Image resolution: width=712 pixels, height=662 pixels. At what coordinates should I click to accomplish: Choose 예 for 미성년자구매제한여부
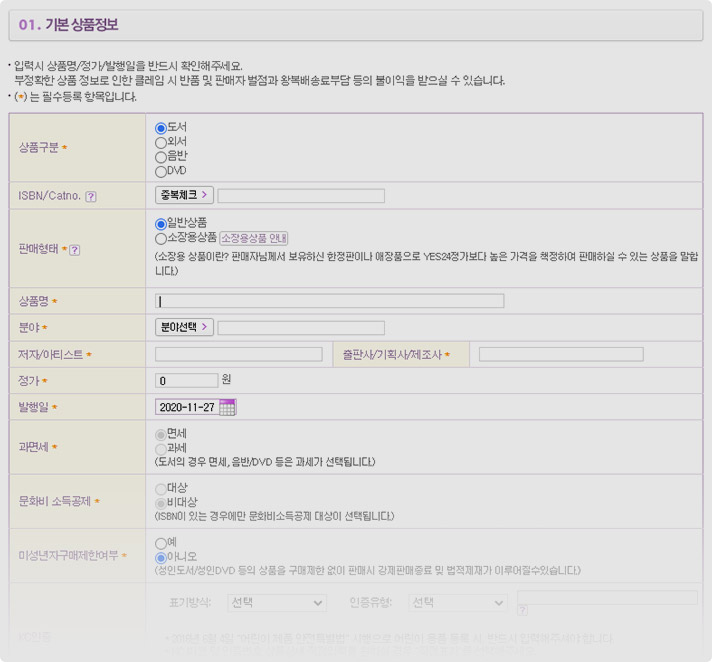pos(161,543)
